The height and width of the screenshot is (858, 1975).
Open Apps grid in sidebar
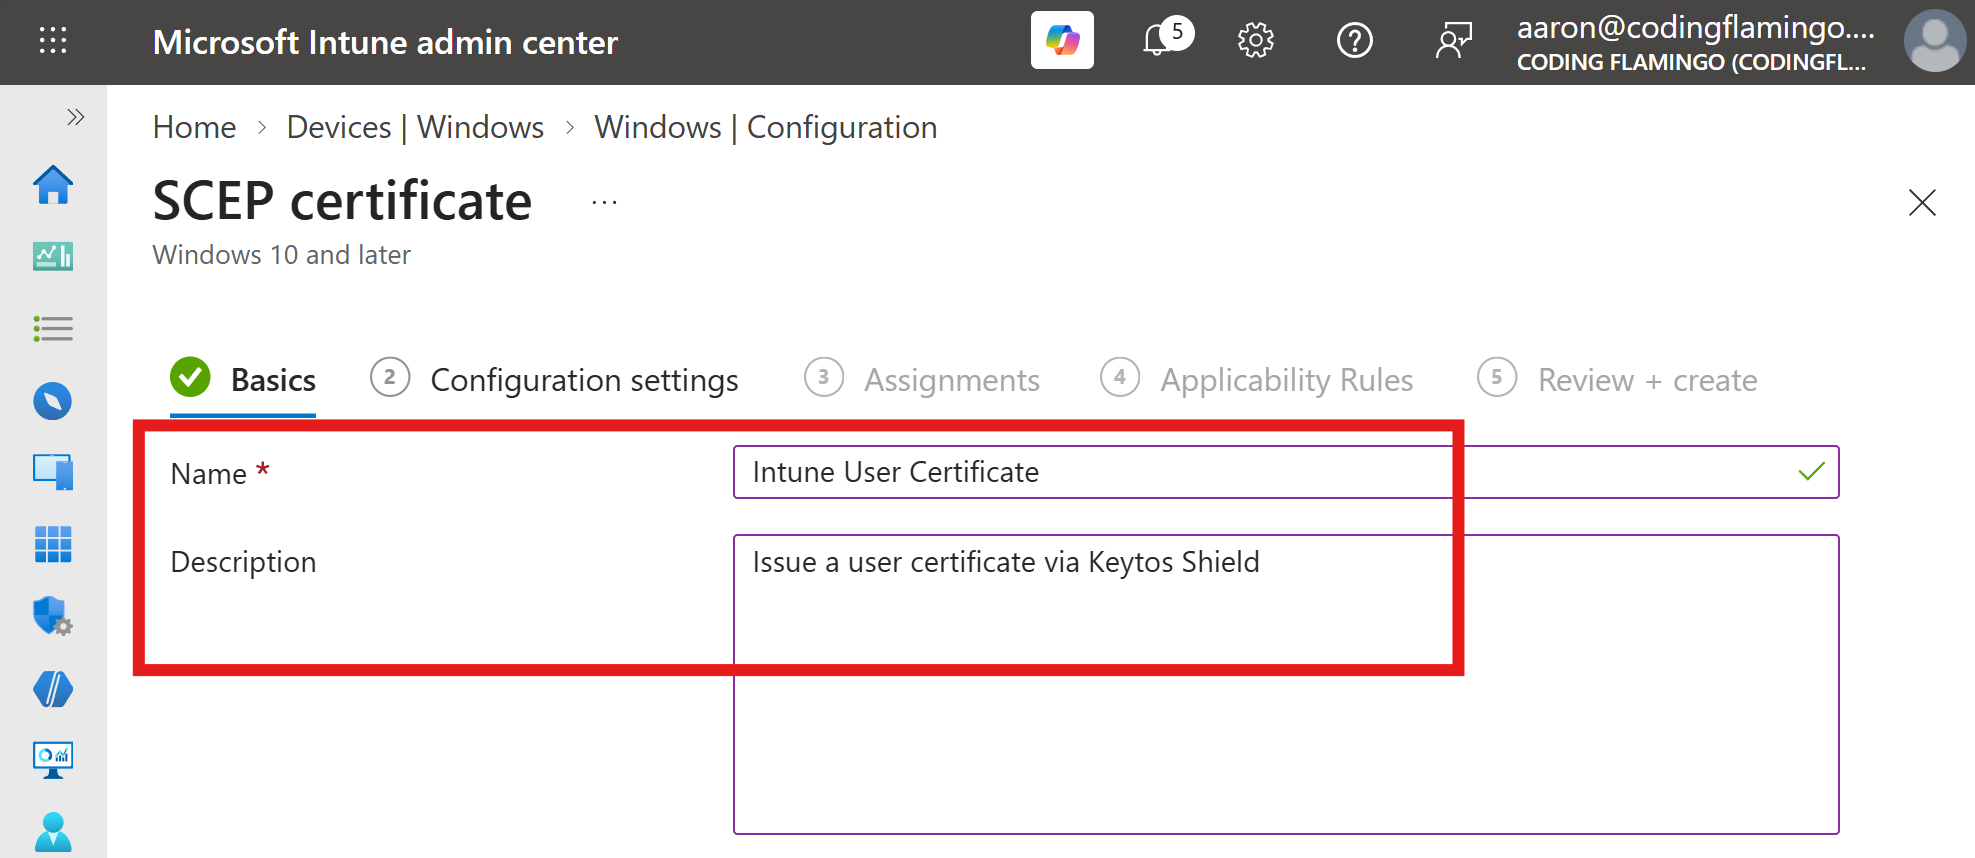53,544
